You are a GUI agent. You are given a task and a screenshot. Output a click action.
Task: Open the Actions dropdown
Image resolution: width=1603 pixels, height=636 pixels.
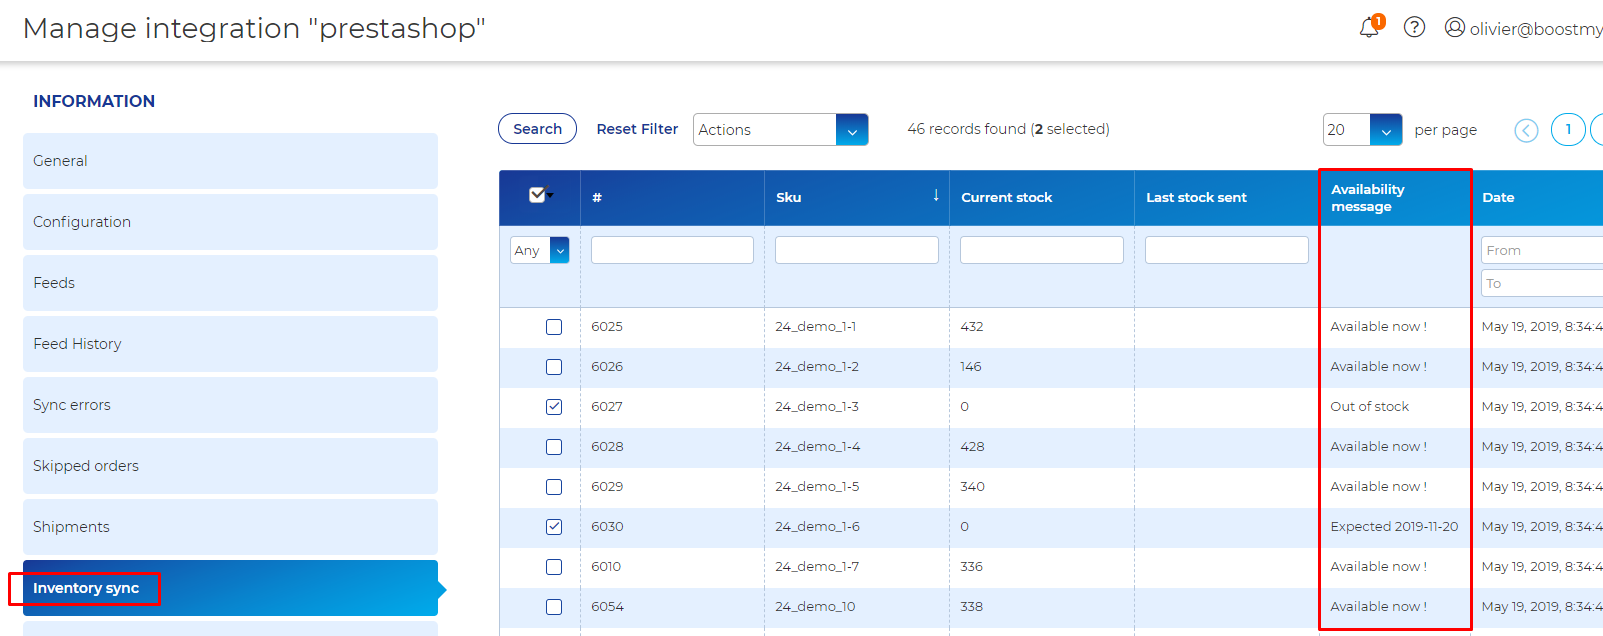tap(780, 130)
